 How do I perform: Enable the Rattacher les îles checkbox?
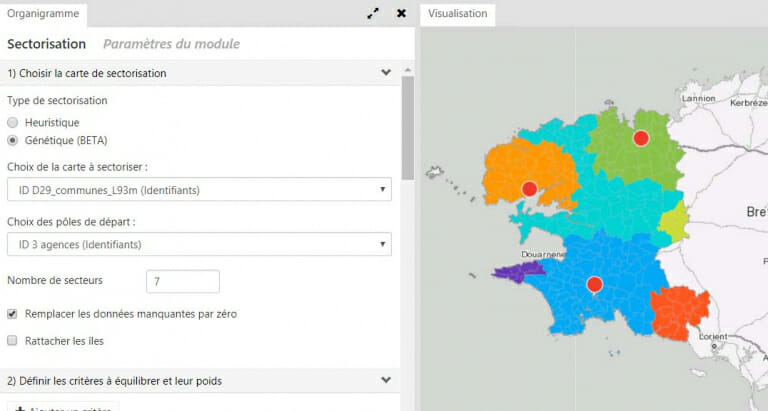click(x=13, y=341)
